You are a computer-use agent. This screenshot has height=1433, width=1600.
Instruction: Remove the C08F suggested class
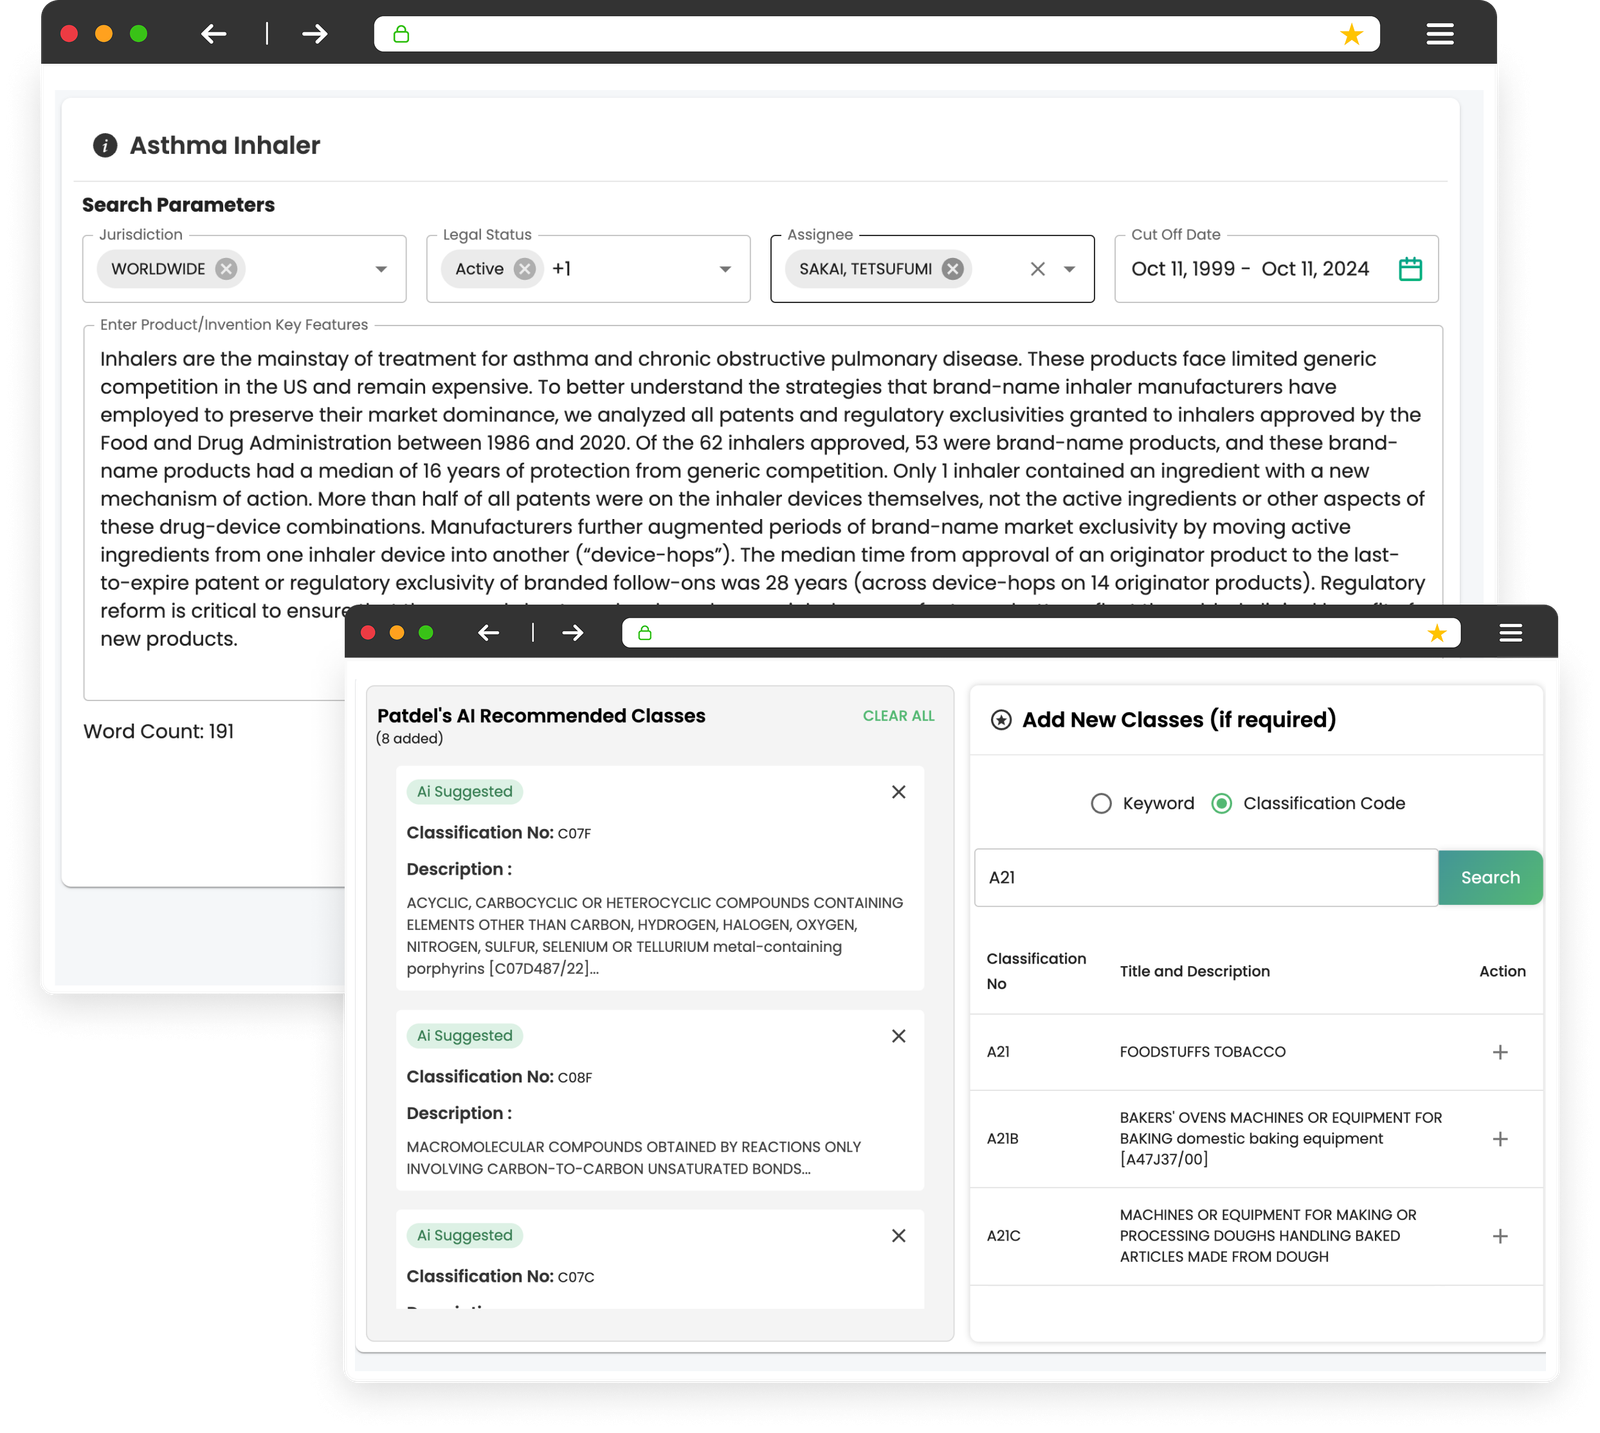(899, 1036)
